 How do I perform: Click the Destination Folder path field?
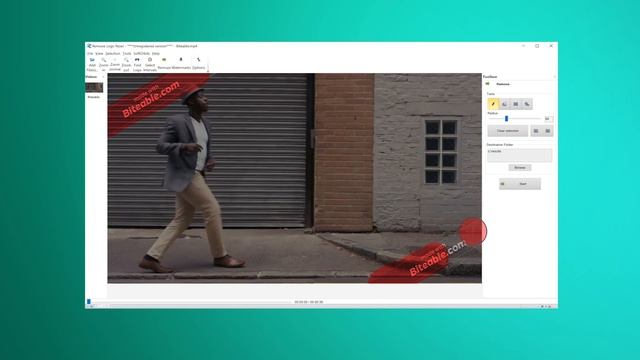[520, 155]
